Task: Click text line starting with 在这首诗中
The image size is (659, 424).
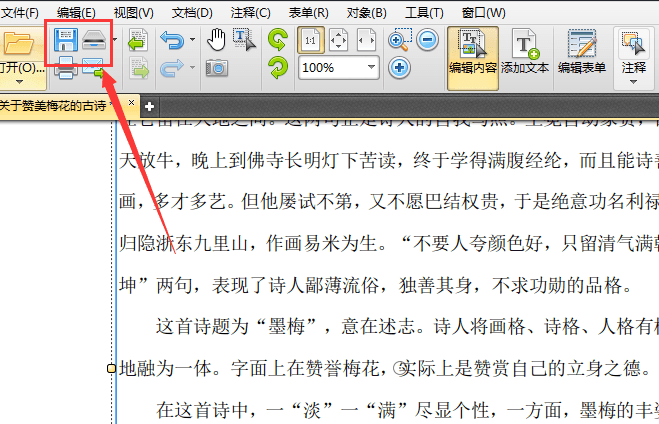Action: click(407, 410)
